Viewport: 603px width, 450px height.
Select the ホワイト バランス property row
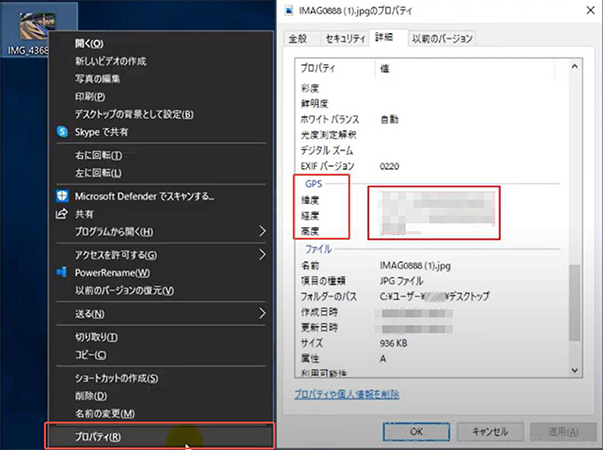[431, 120]
